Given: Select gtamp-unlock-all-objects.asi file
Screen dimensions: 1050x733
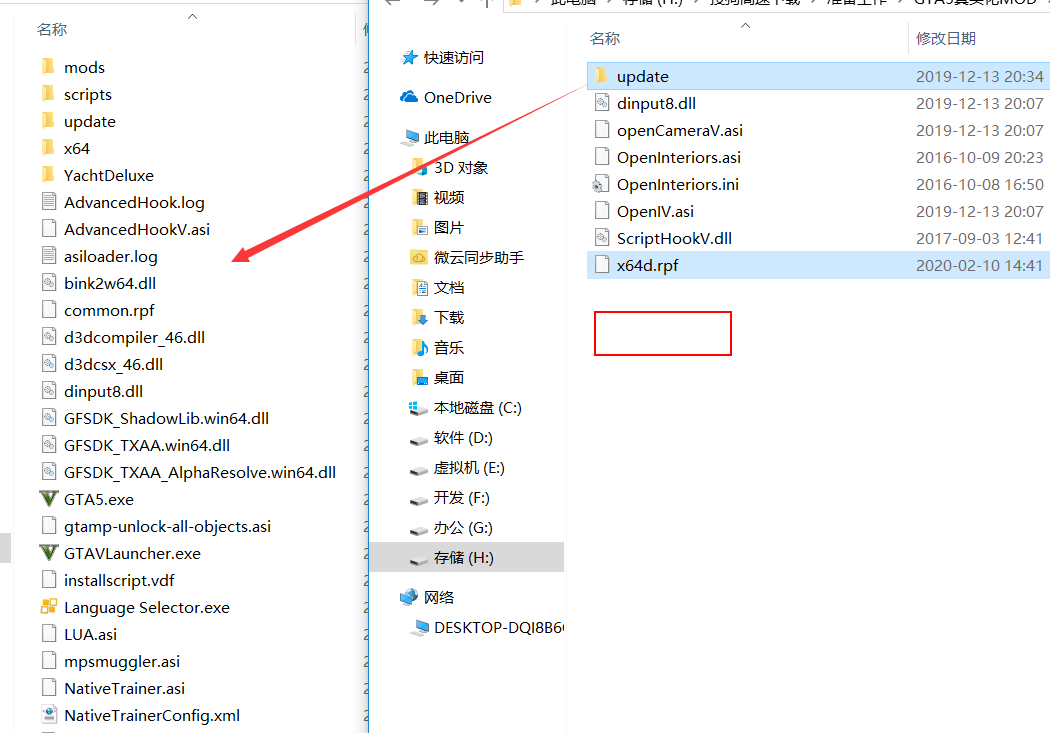Looking at the screenshot, I should pyautogui.click(x=167, y=526).
